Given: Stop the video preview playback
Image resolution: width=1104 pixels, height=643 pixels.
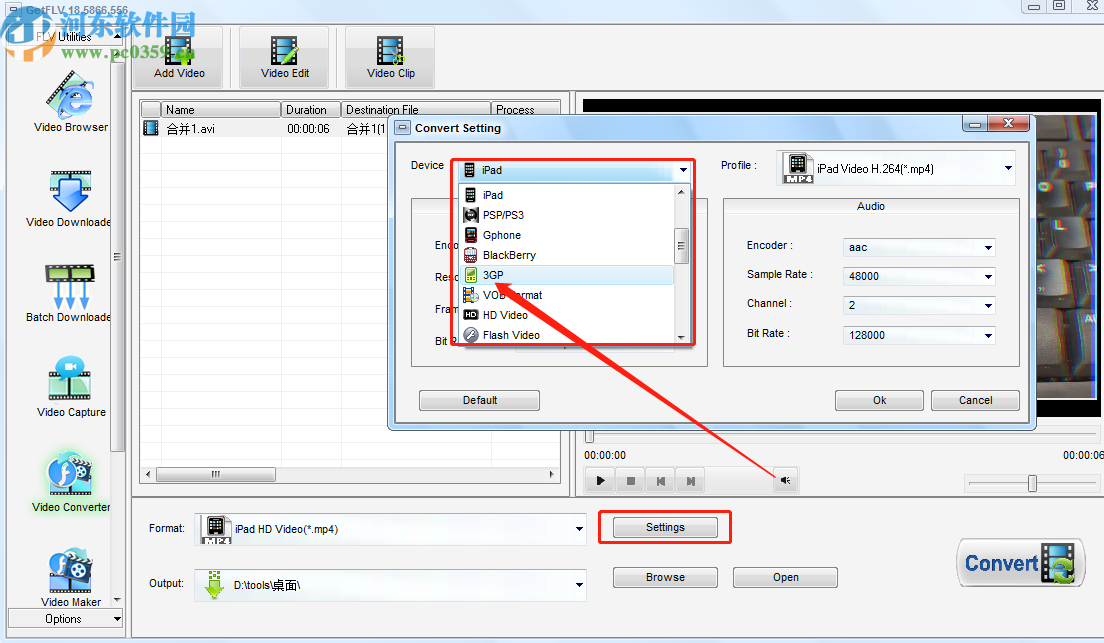Looking at the screenshot, I should coord(630,481).
